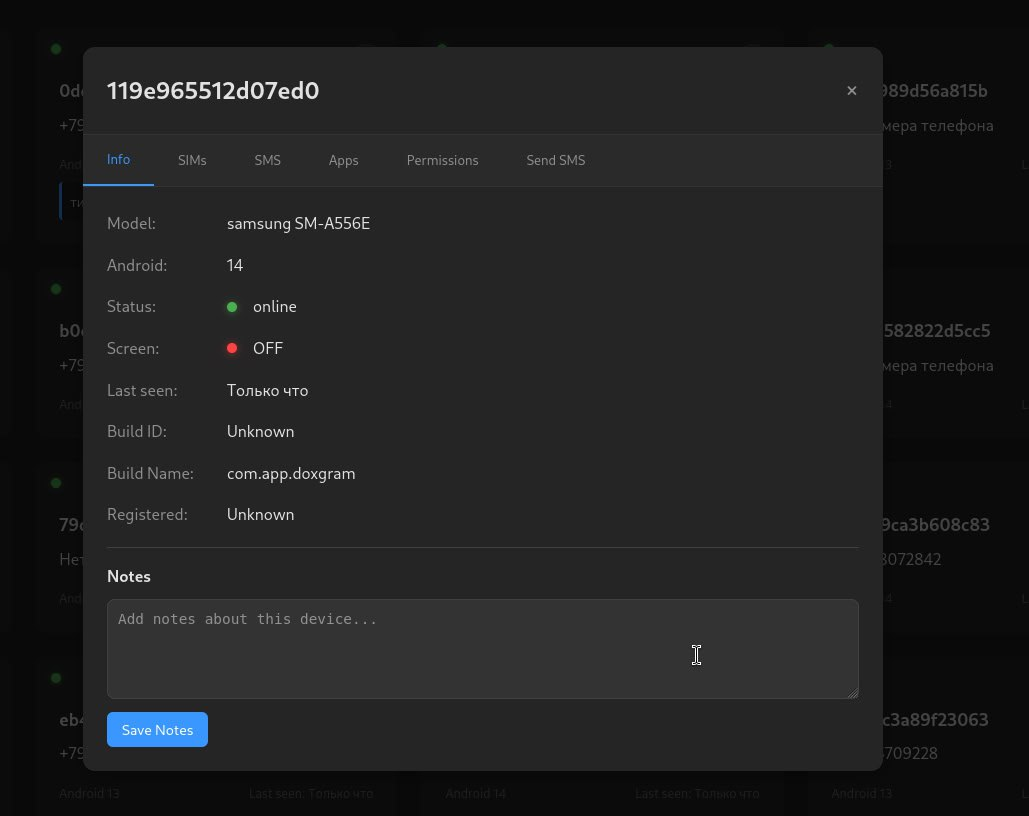Click the notes text area resize handle
This screenshot has height=816, width=1029.
tap(853, 693)
